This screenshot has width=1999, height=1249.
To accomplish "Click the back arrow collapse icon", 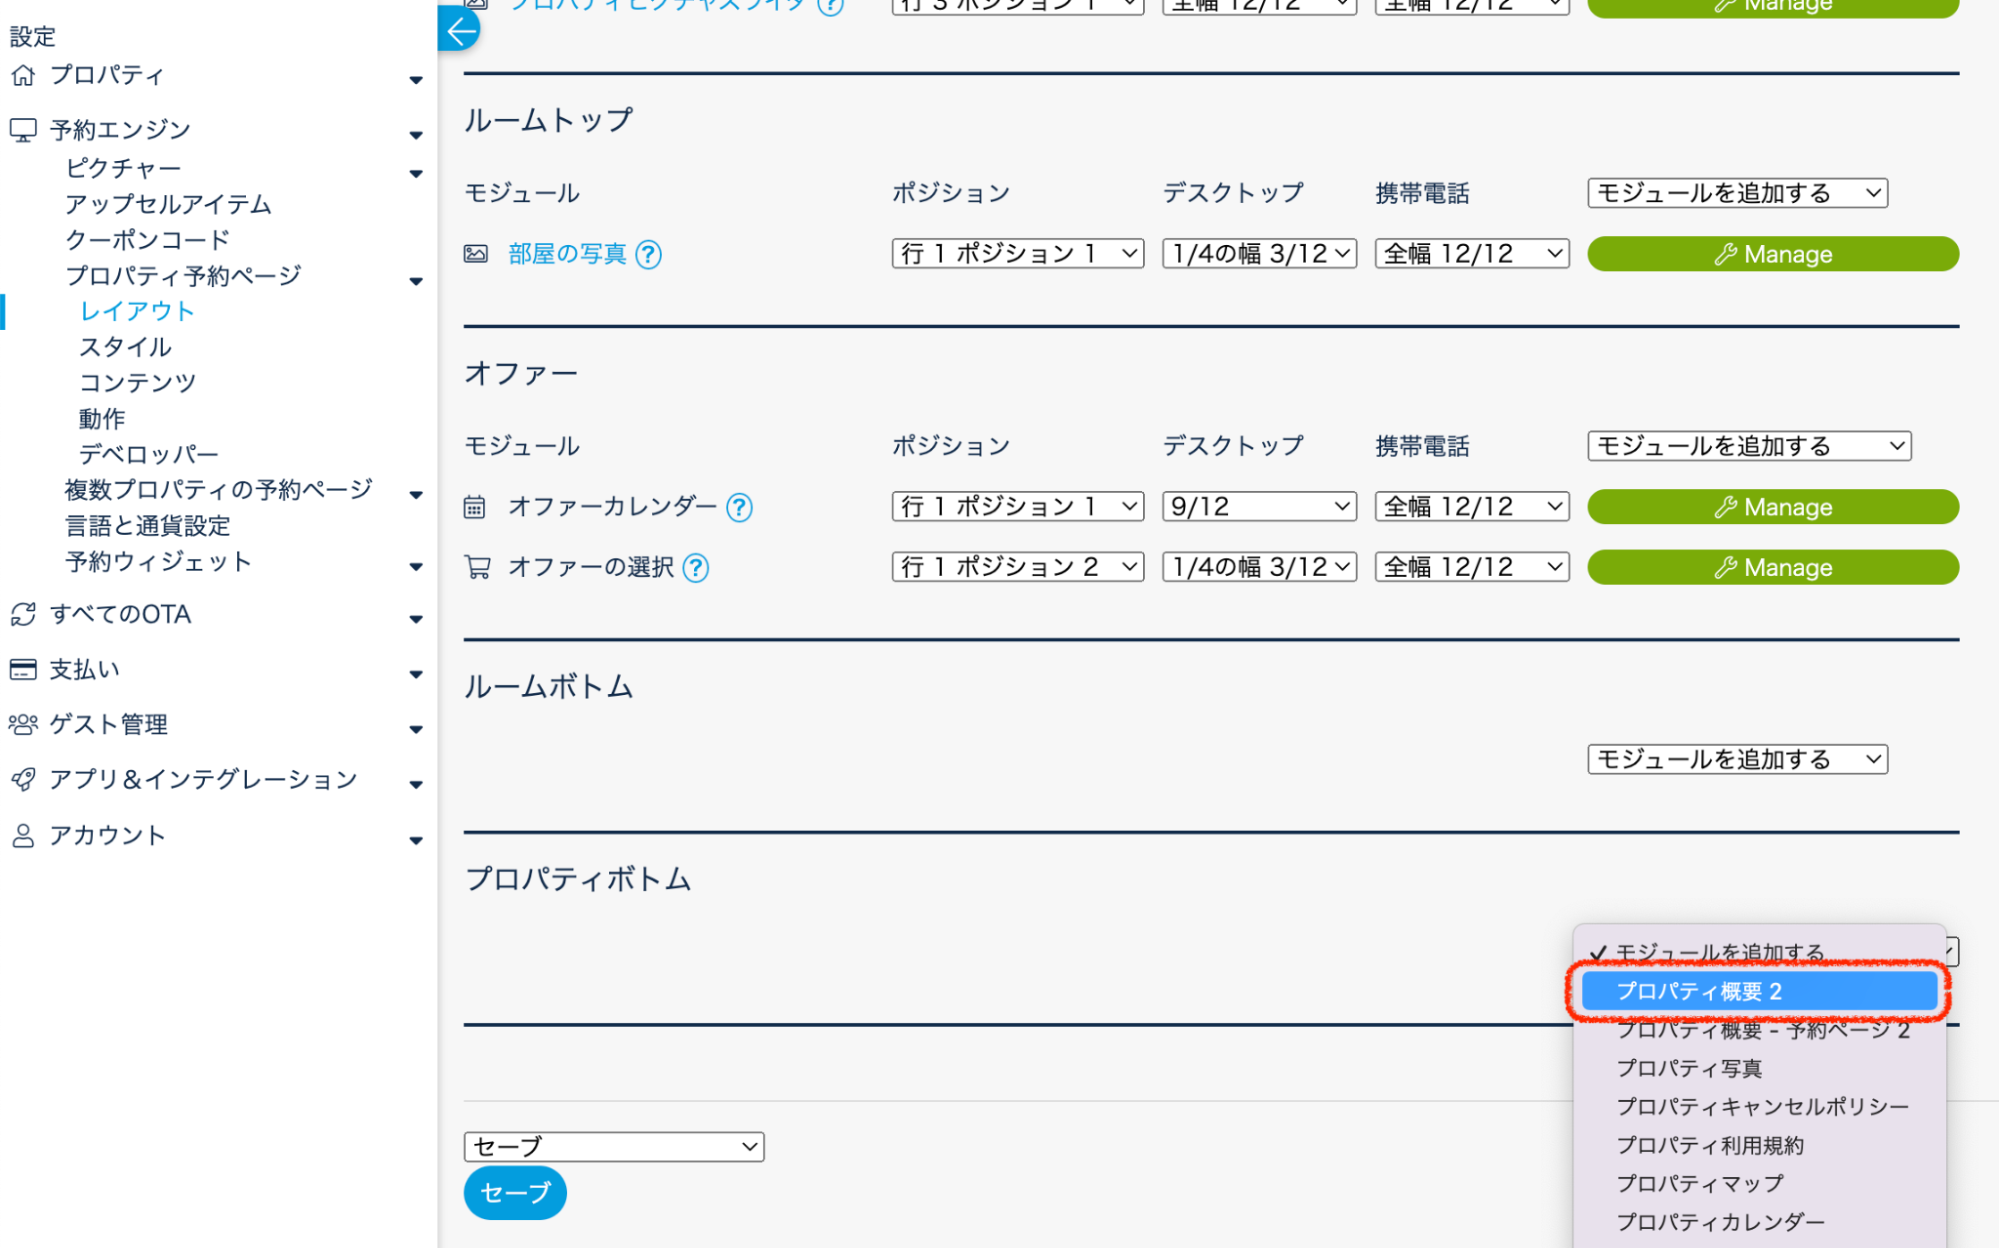I will coord(460,31).
